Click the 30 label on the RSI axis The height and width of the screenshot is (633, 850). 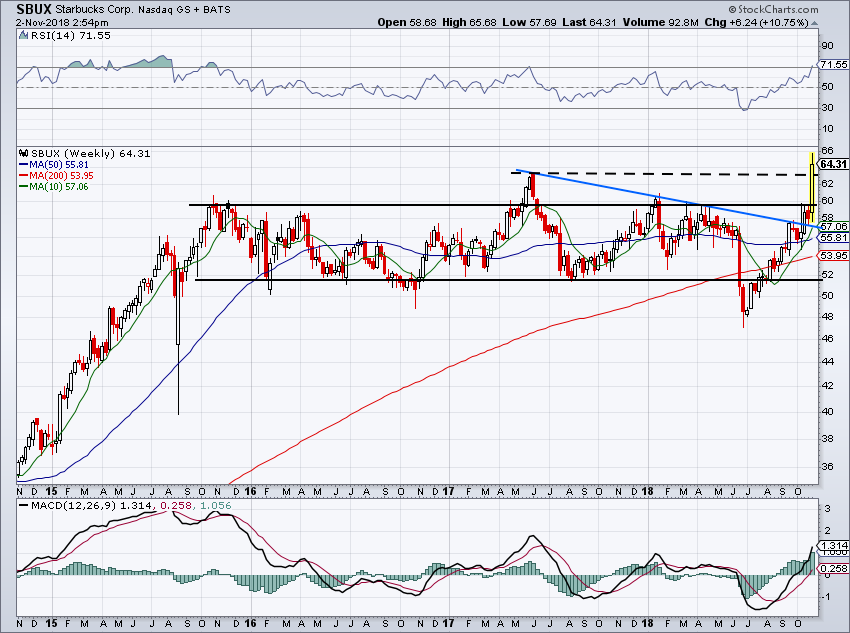(x=827, y=107)
